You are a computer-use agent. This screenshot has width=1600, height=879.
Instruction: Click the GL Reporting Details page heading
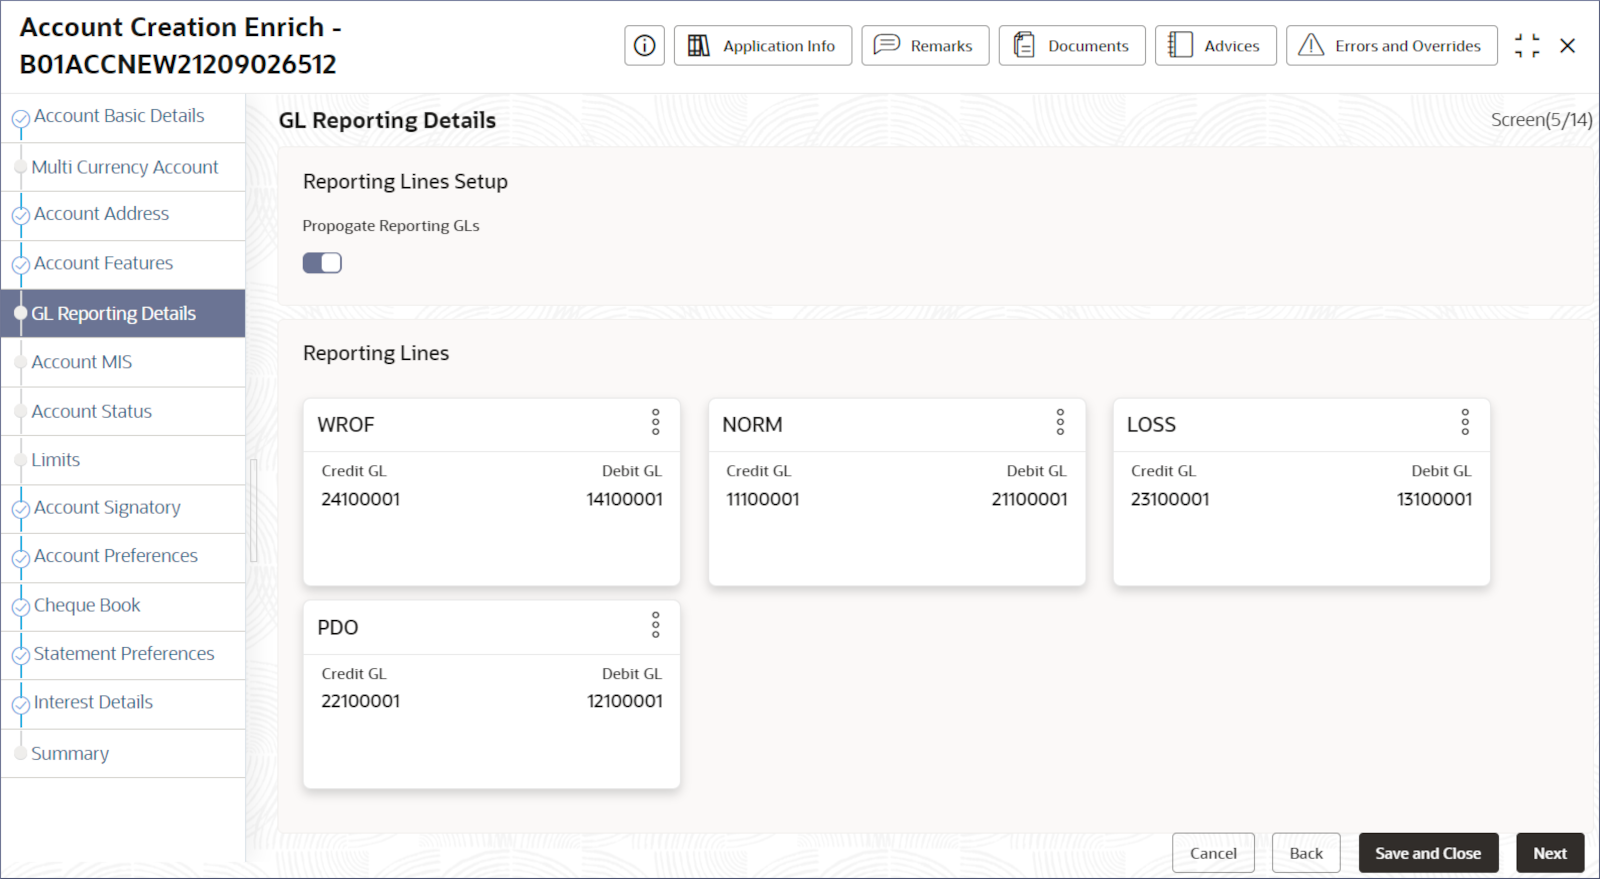387,121
